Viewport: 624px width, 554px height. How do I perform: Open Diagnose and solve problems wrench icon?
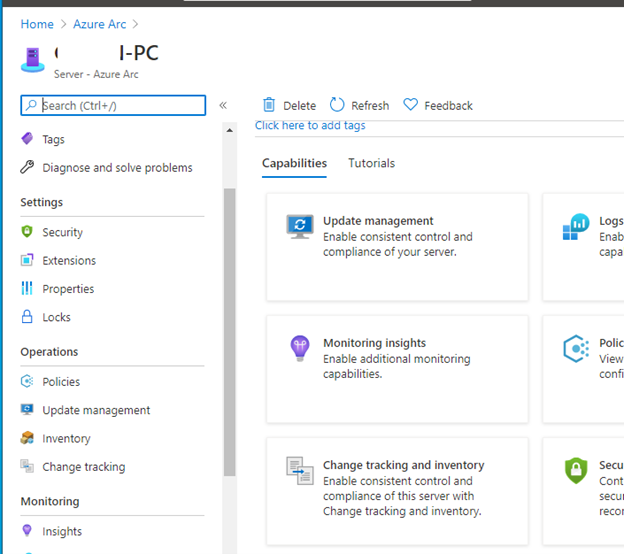click(27, 167)
